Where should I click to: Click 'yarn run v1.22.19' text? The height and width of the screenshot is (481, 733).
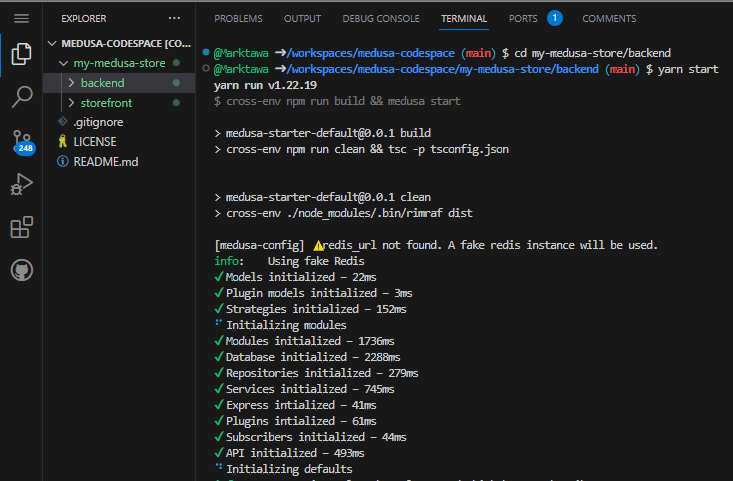click(265, 85)
